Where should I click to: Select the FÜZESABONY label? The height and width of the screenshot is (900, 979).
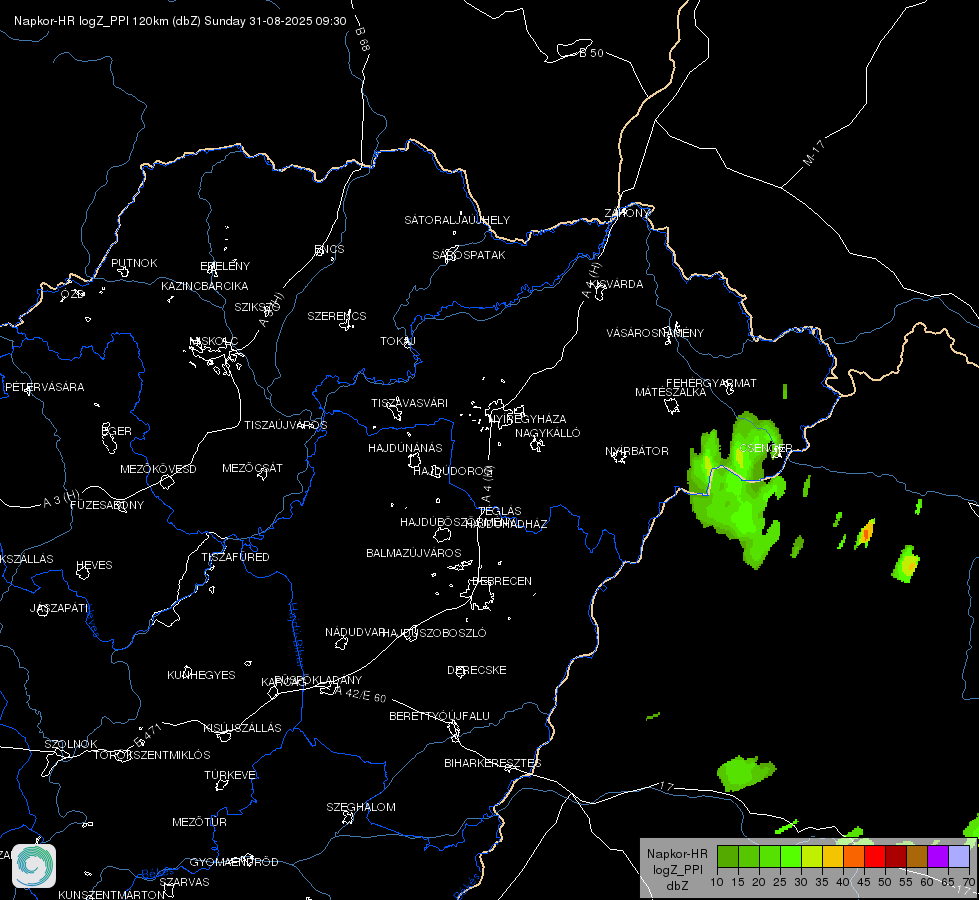coord(107,505)
